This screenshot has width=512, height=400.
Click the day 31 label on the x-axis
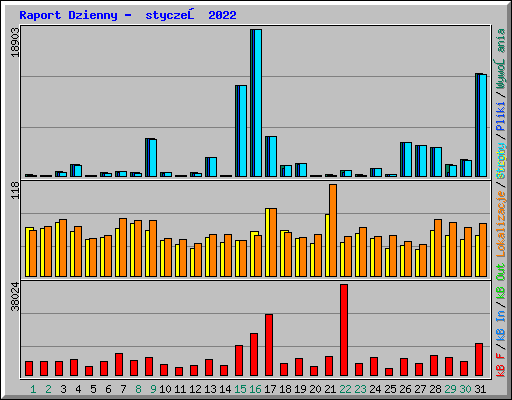point(480,389)
